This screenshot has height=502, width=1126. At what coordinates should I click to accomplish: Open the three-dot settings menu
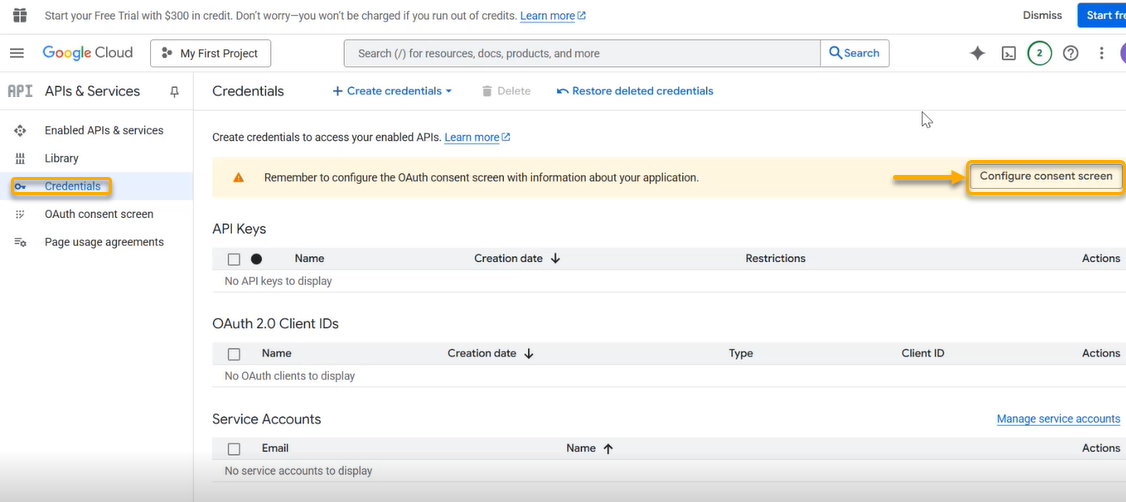pos(1101,53)
